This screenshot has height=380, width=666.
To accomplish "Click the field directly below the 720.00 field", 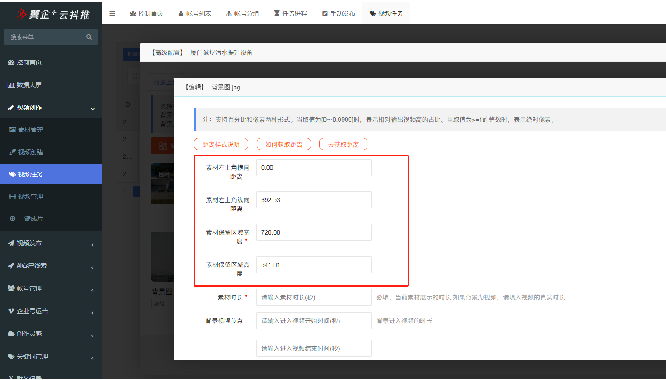I will 314,265.
